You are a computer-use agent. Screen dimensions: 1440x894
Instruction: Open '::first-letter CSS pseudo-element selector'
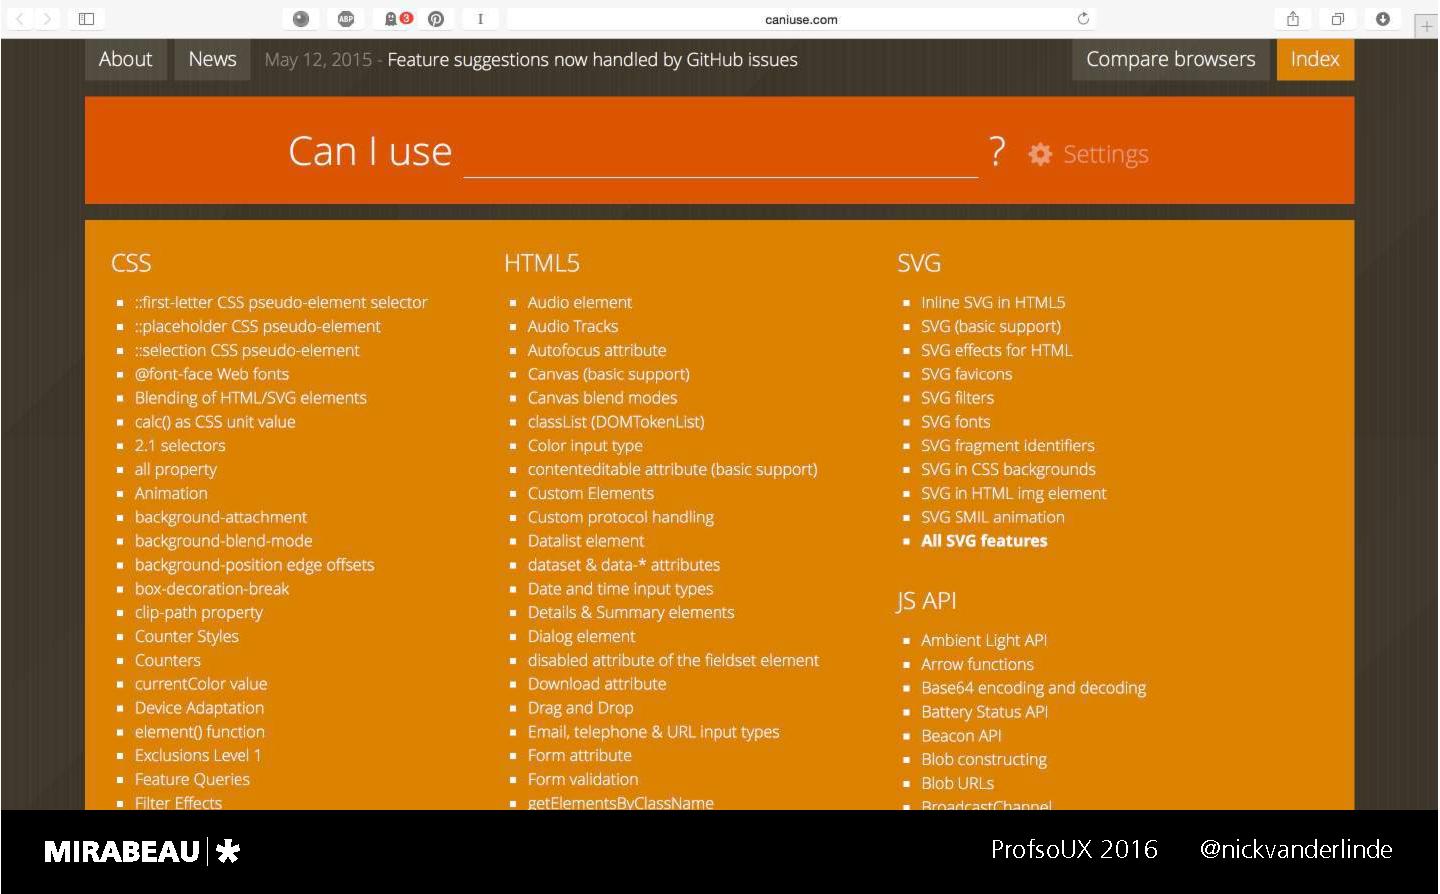(281, 302)
